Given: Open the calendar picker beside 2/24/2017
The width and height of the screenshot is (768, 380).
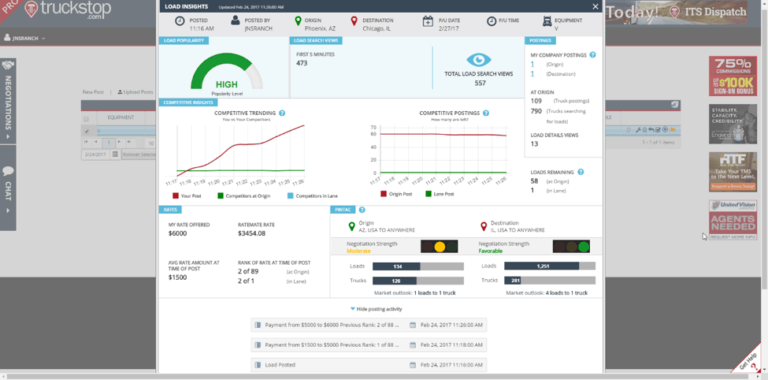Looking at the screenshot, I should click(115, 154).
